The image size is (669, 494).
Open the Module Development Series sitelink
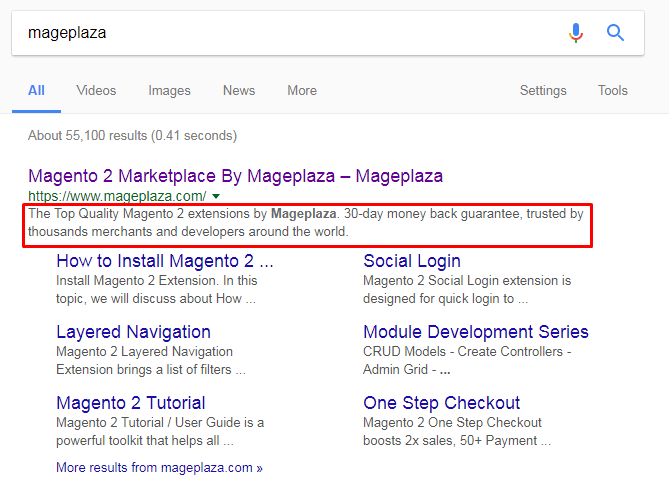point(476,332)
